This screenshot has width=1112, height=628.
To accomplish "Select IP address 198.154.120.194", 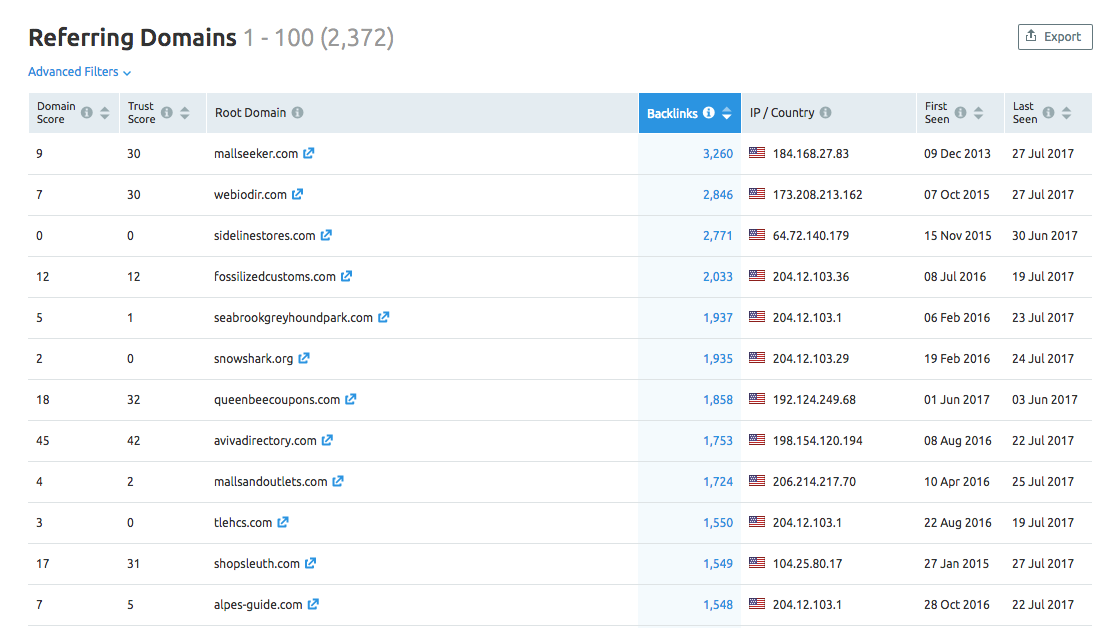I will (818, 441).
